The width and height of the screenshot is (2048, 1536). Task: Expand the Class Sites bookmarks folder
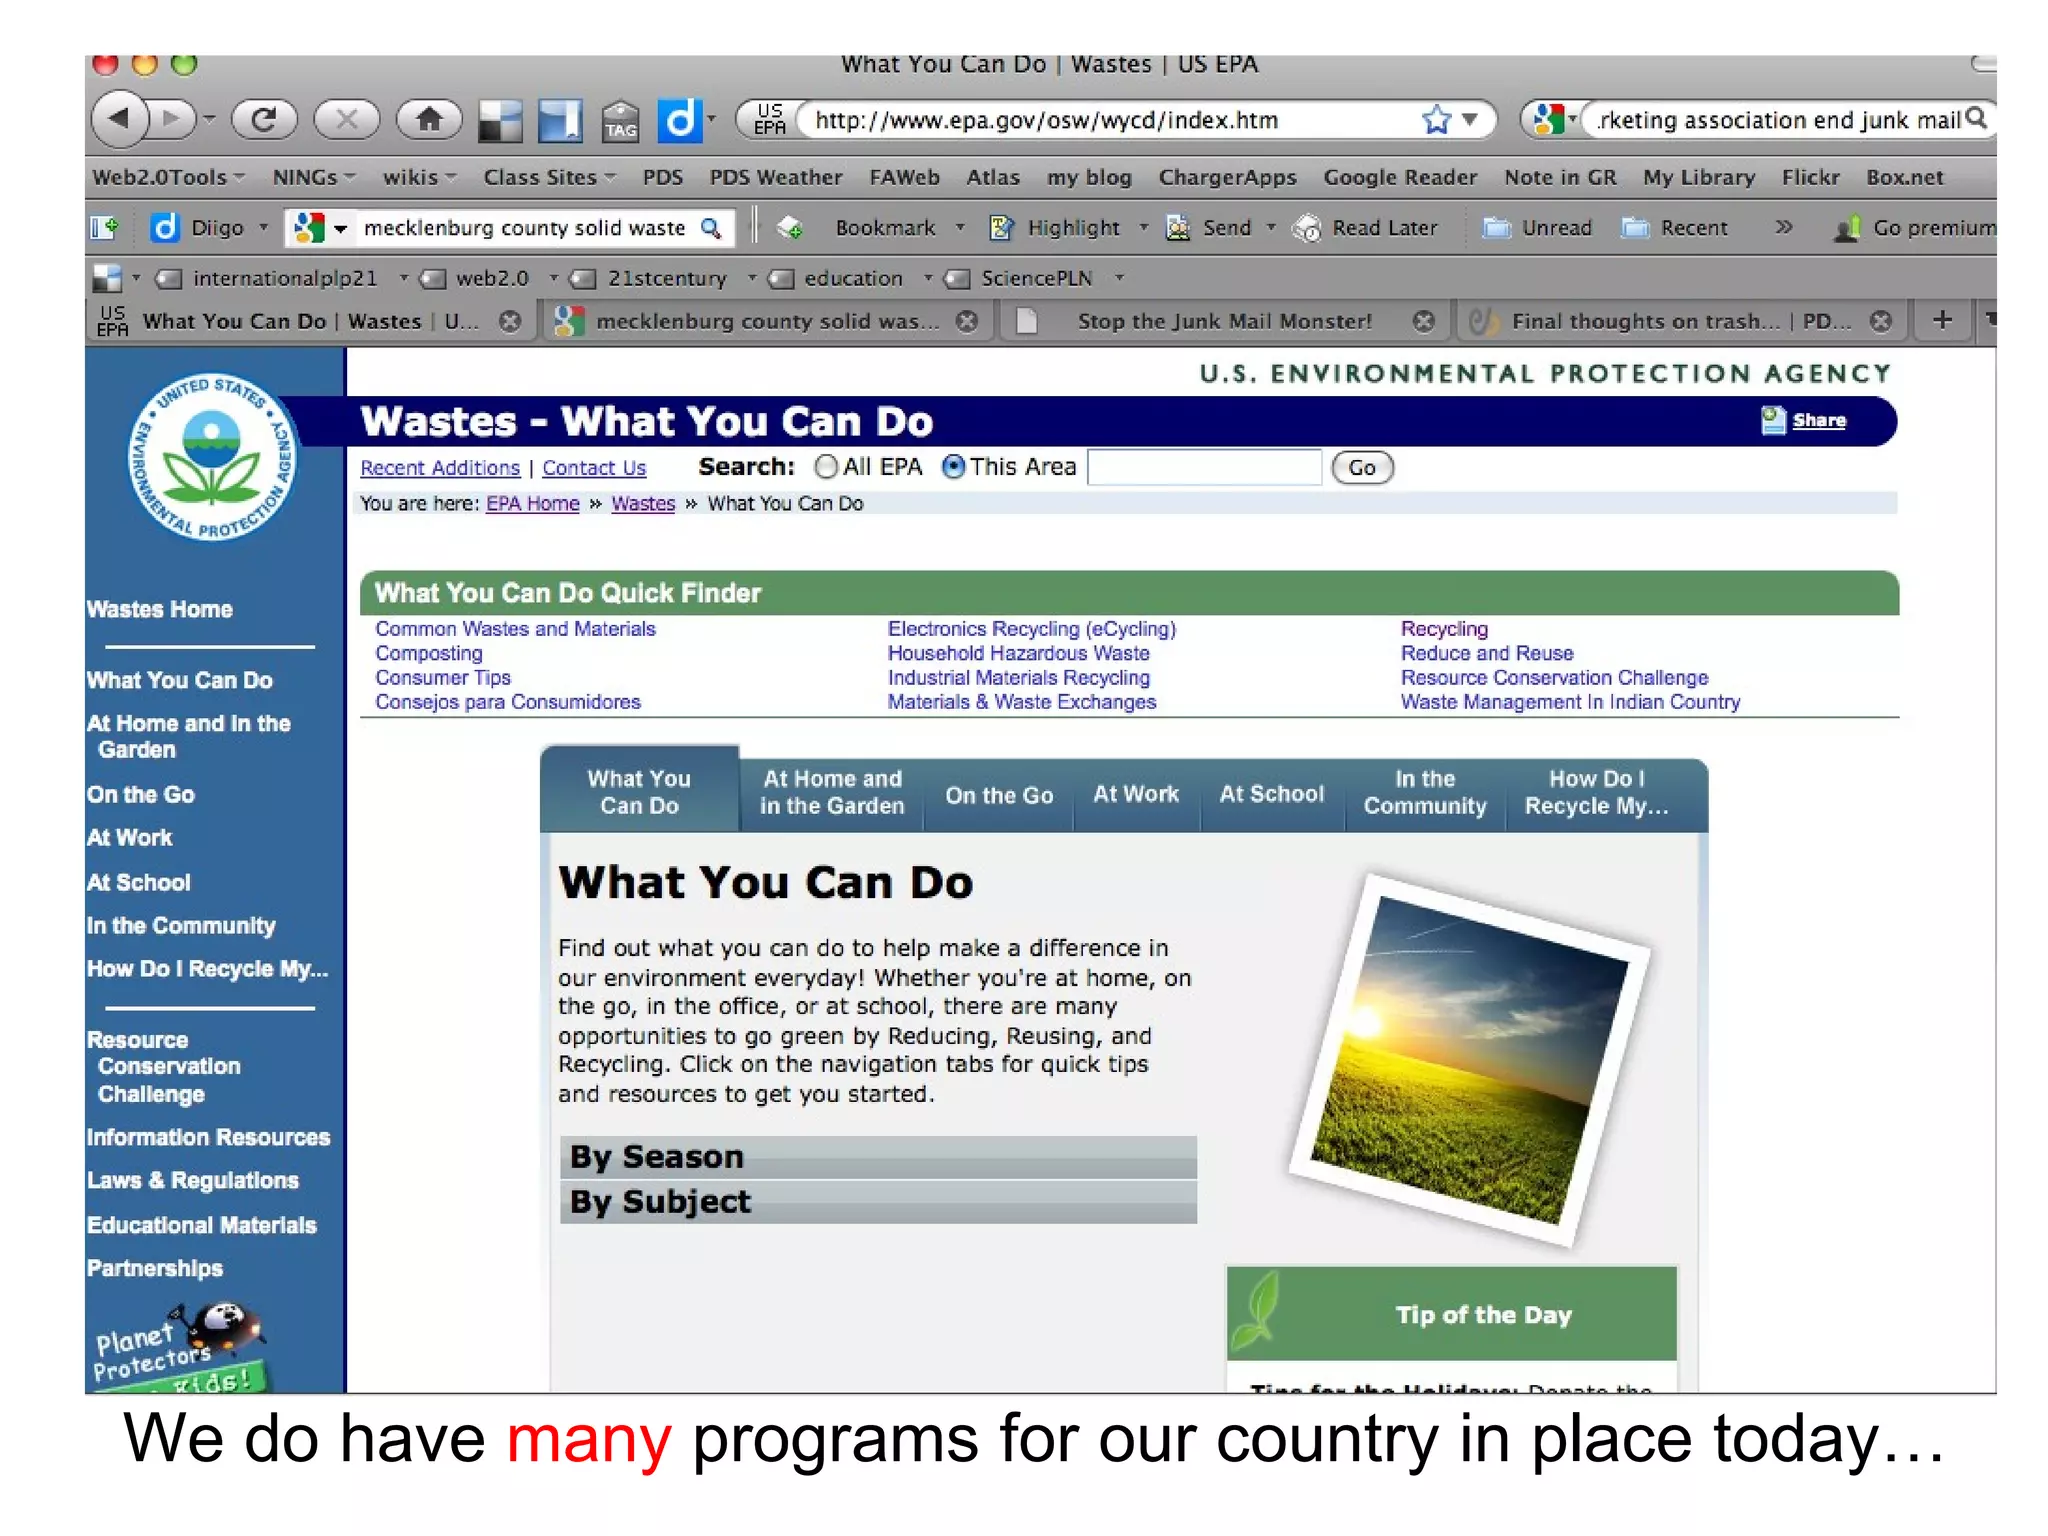549,177
